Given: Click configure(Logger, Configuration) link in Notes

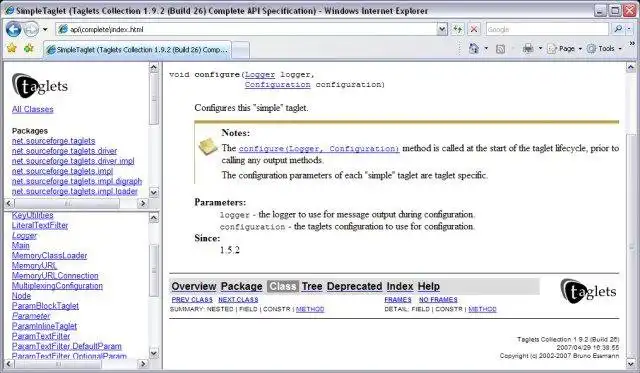Looking at the screenshot, I should 319,149.
